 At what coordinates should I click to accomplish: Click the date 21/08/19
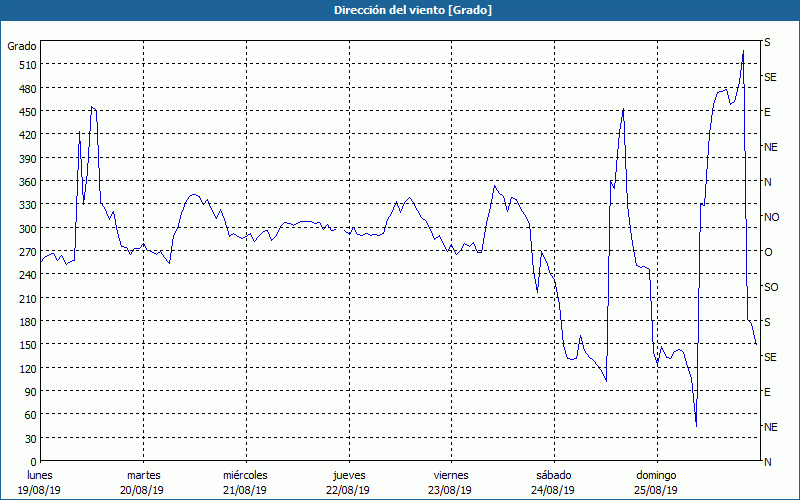coord(245,490)
